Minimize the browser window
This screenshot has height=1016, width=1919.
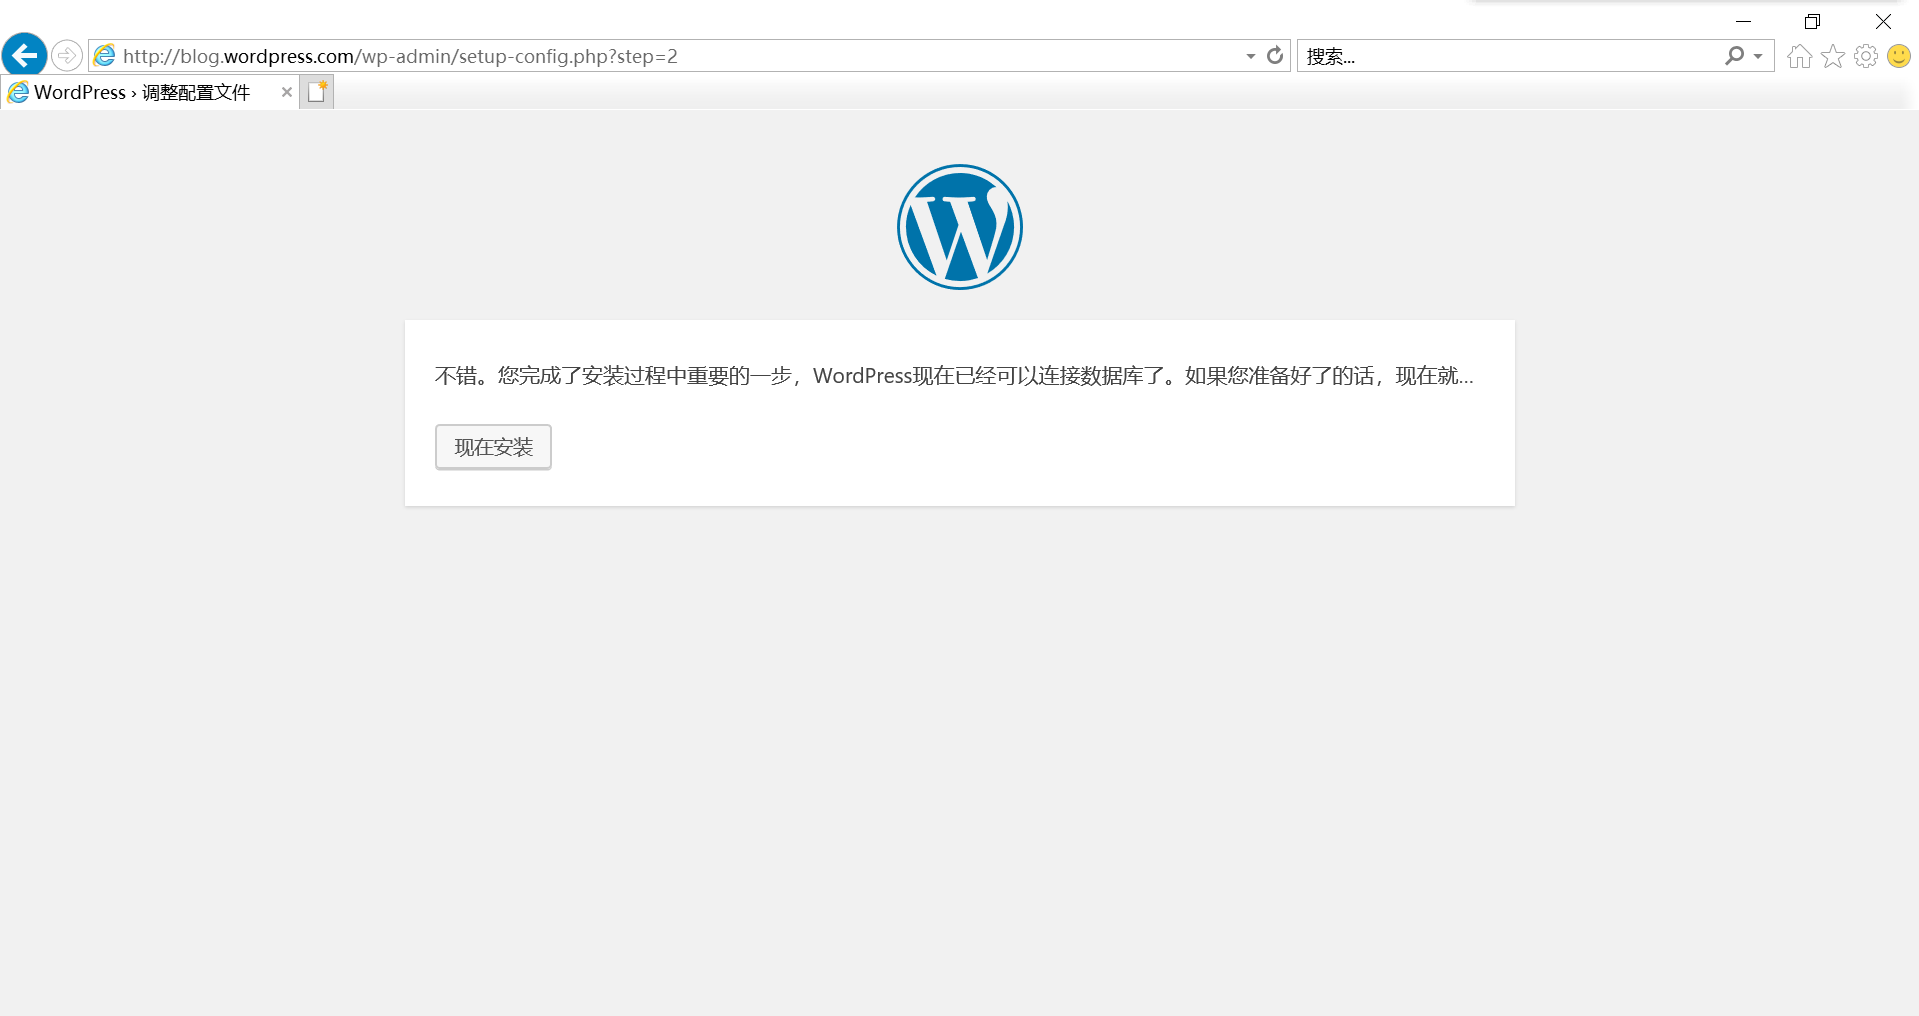coord(1743,21)
